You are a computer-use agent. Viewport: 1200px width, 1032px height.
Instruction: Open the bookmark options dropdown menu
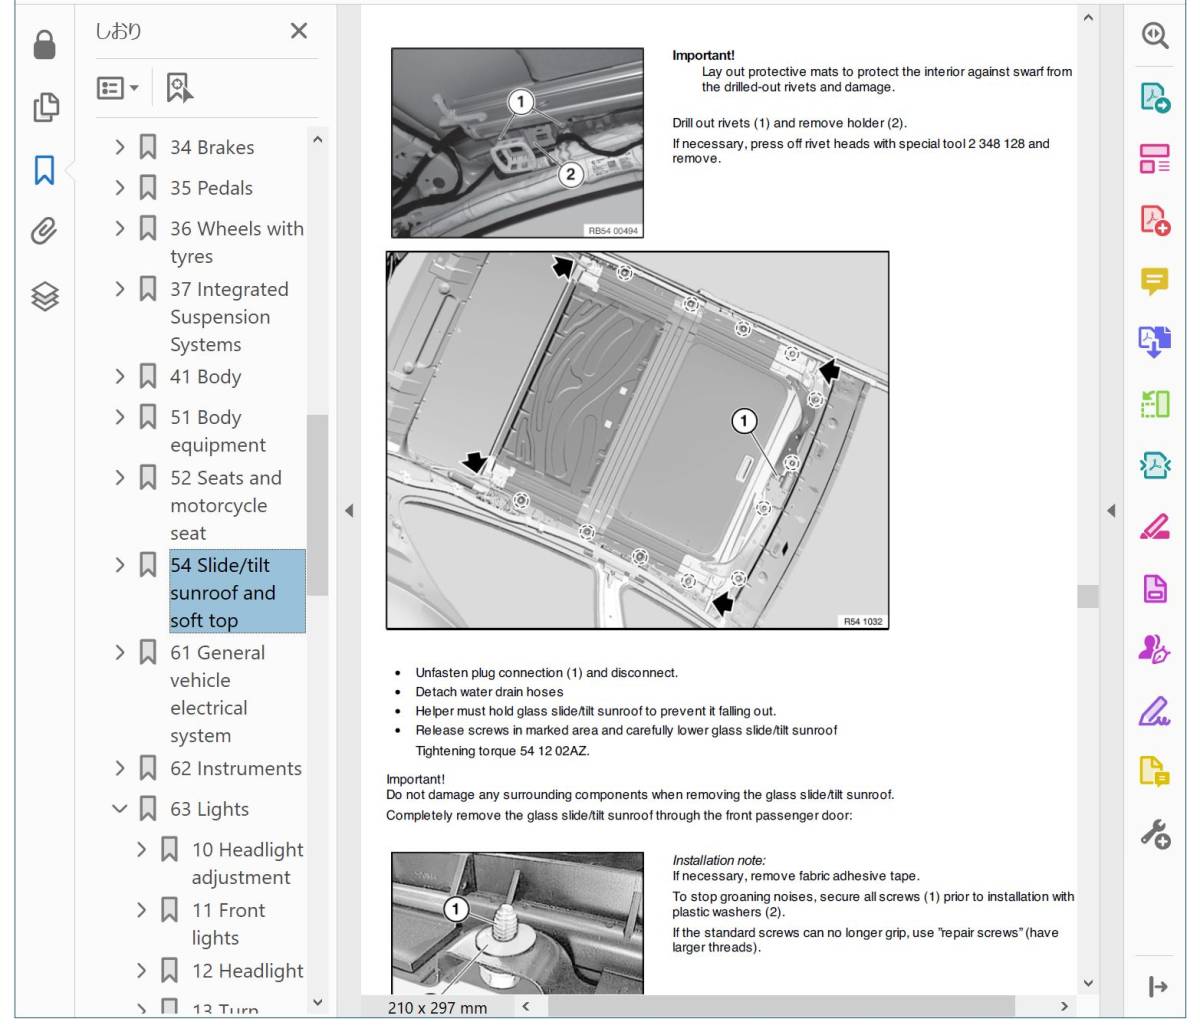(118, 88)
